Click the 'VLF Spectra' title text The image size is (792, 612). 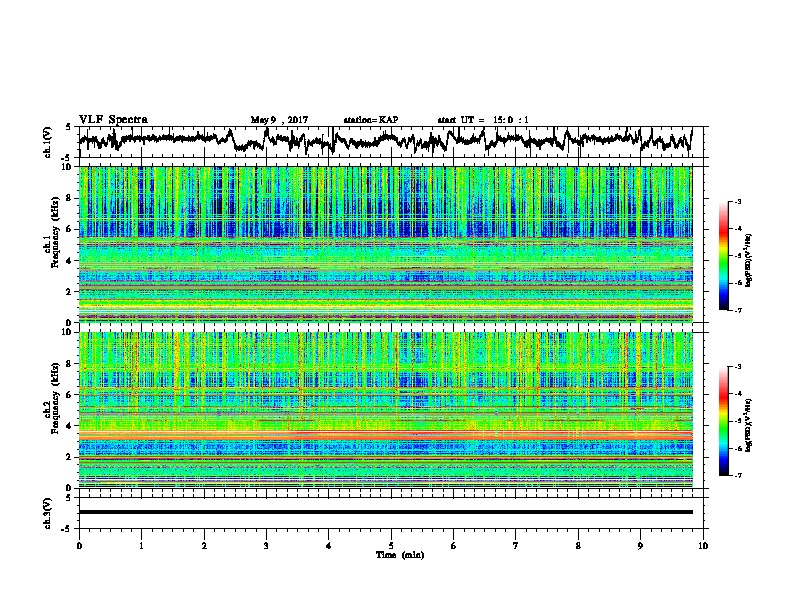tap(113, 120)
